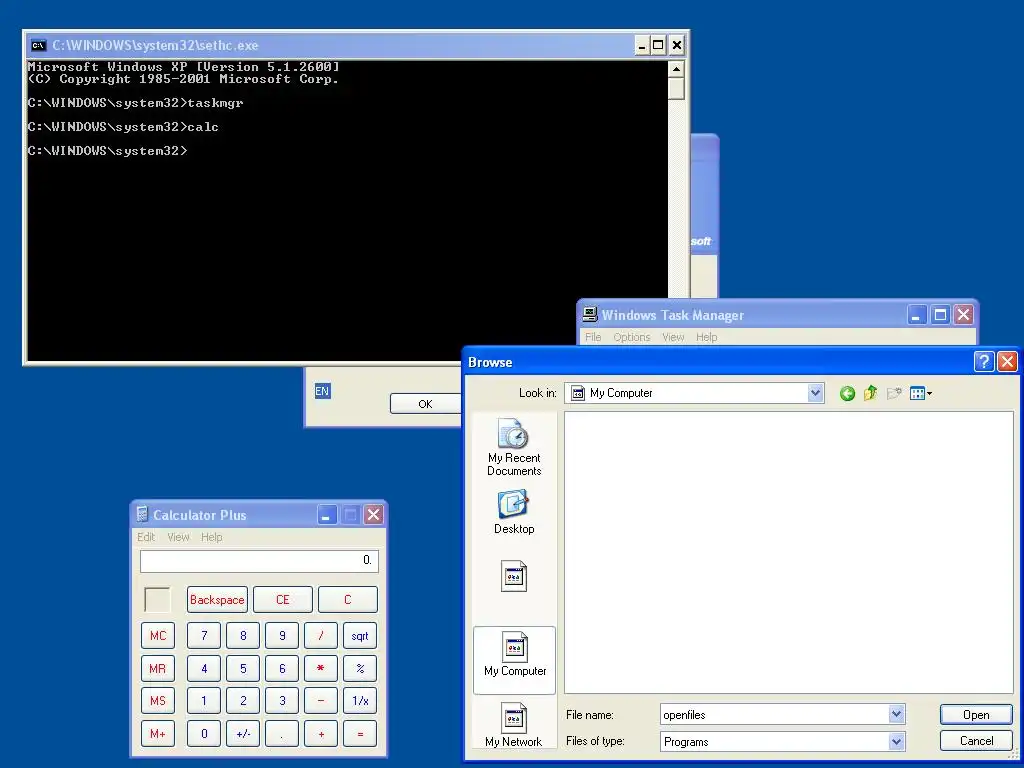
Task: Open Help menu in Calculator Plus
Action: (212, 537)
